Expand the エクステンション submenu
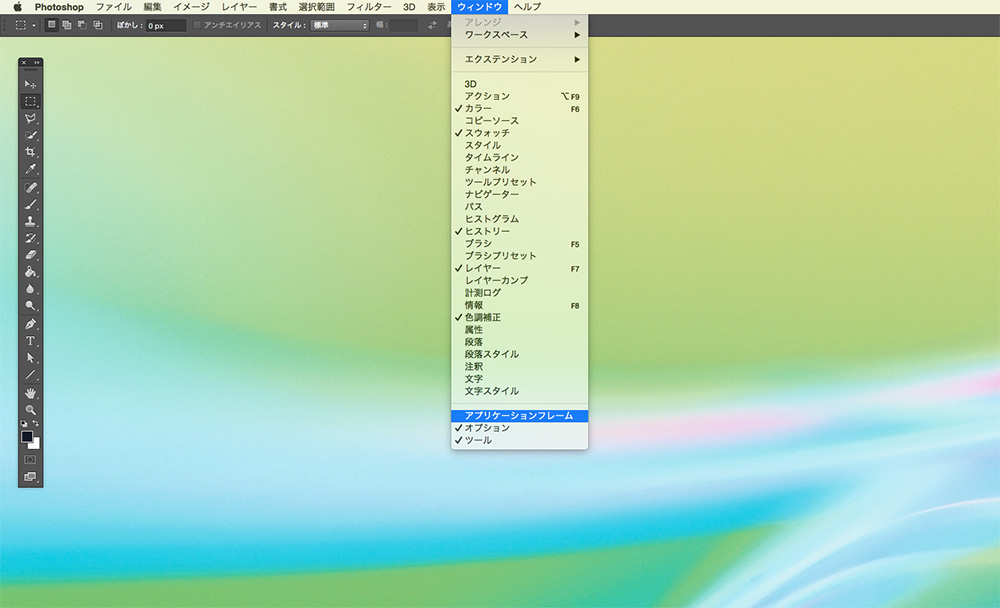This screenshot has height=608, width=1000. (x=519, y=59)
